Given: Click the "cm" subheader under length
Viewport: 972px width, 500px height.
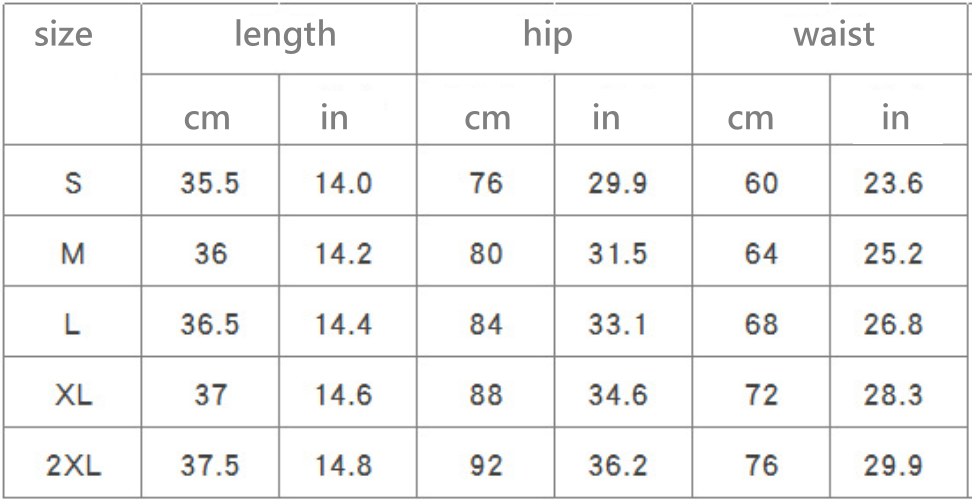Looking at the screenshot, I should (207, 118).
